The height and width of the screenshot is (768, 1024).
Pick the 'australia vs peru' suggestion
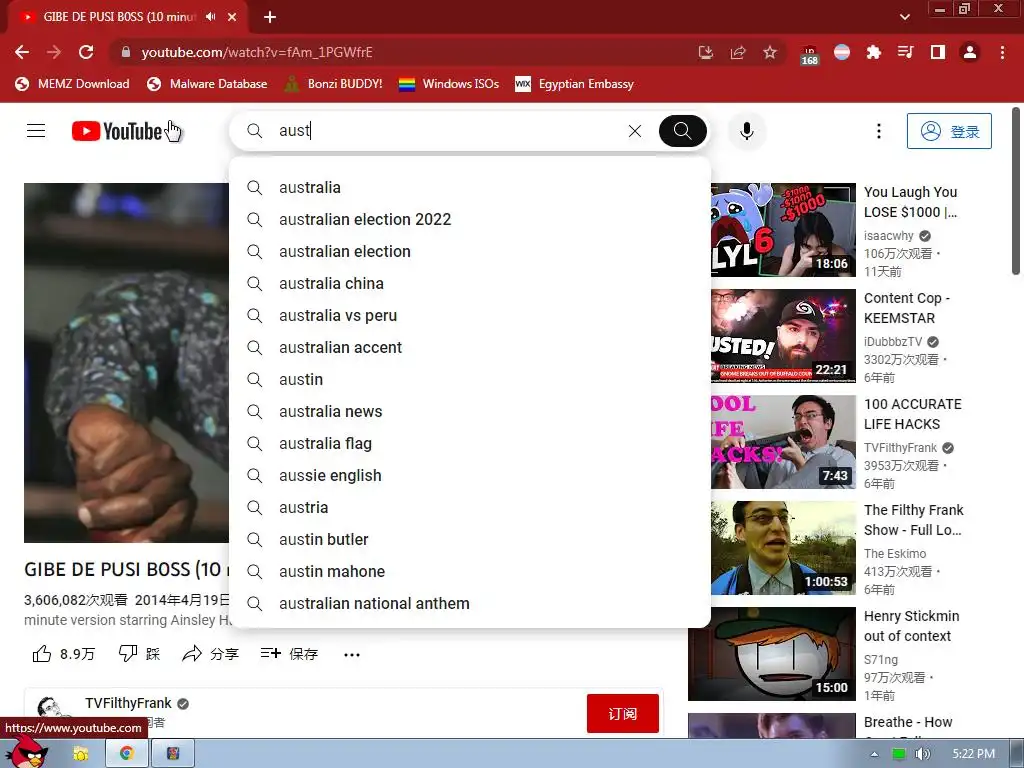click(470, 315)
